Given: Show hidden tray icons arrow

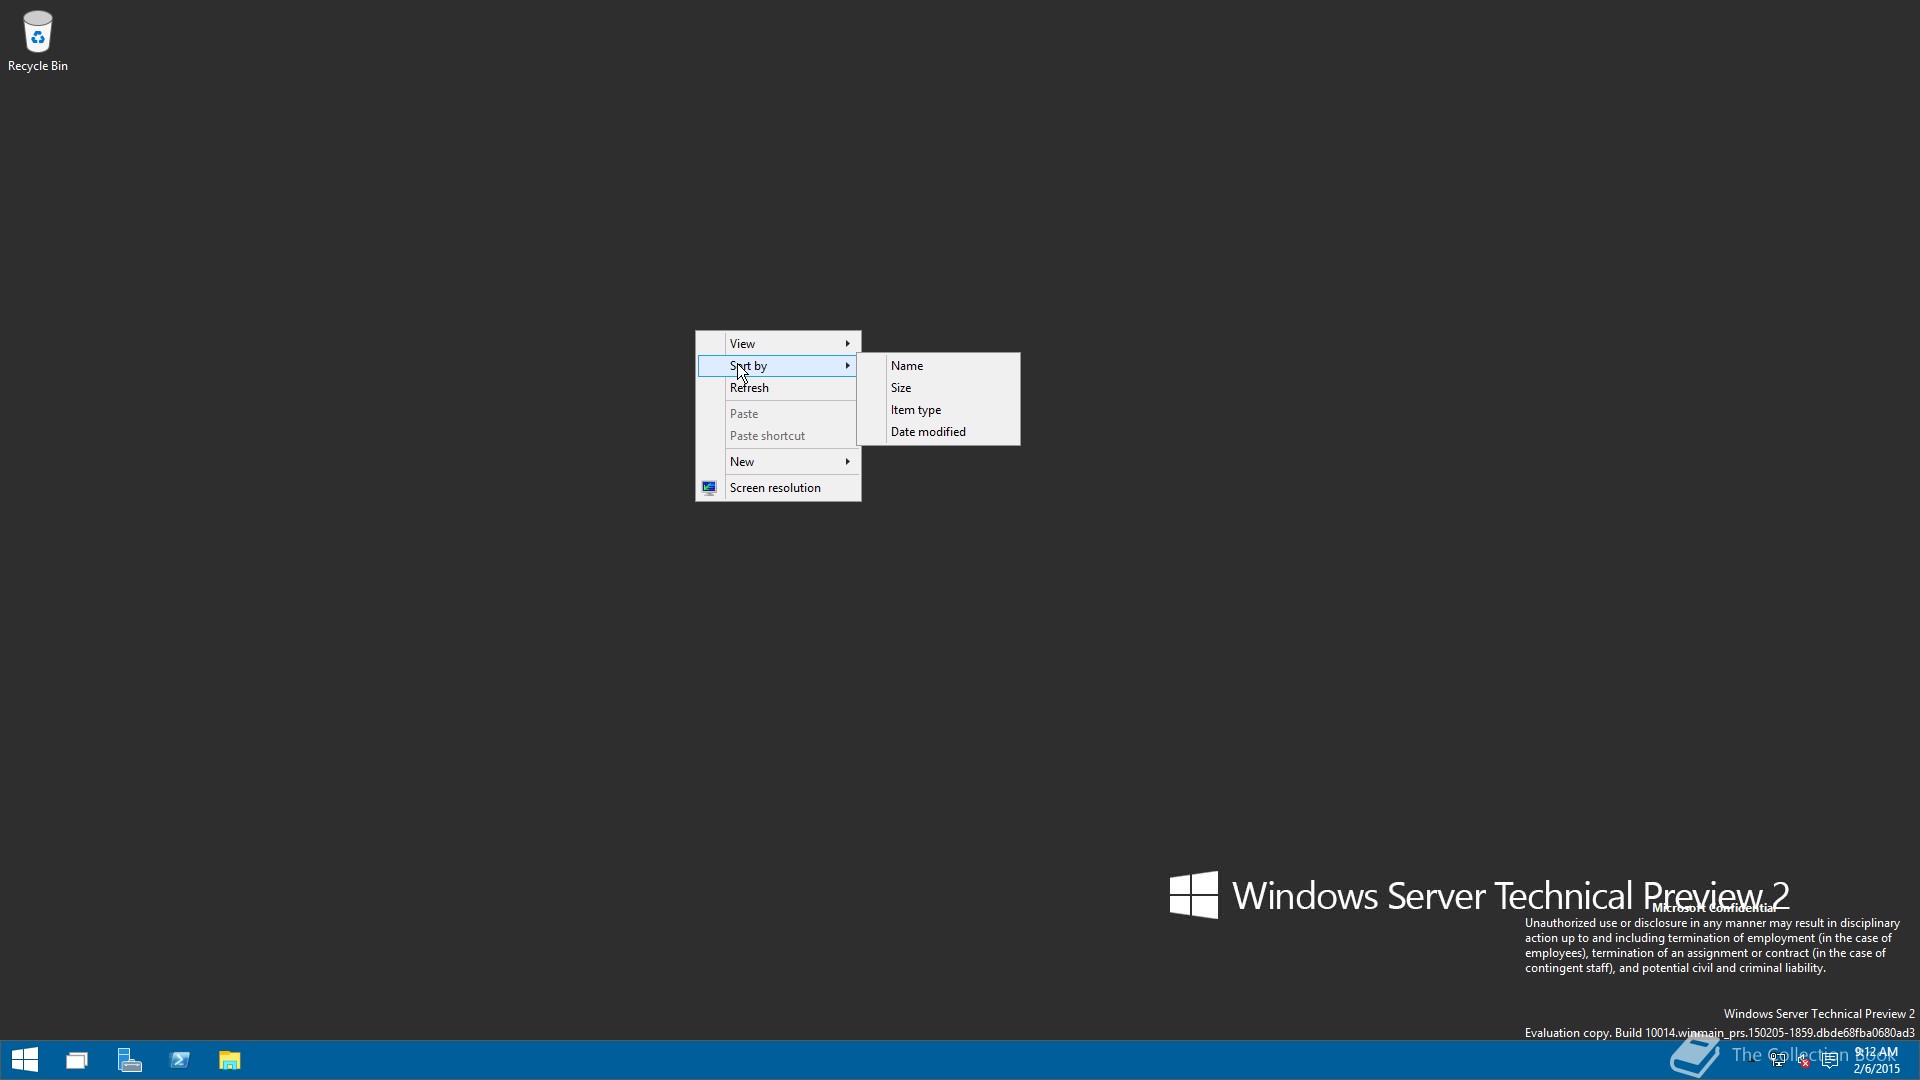Looking at the screenshot, I should [1752, 1060].
